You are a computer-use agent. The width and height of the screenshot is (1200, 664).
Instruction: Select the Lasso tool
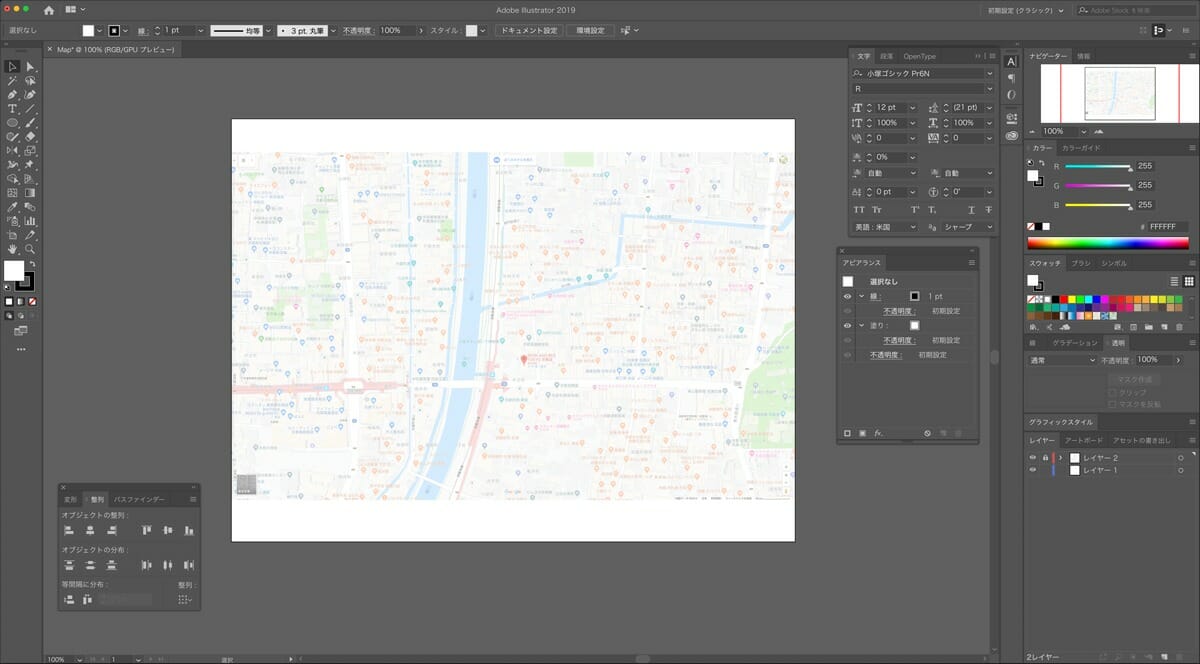point(30,80)
